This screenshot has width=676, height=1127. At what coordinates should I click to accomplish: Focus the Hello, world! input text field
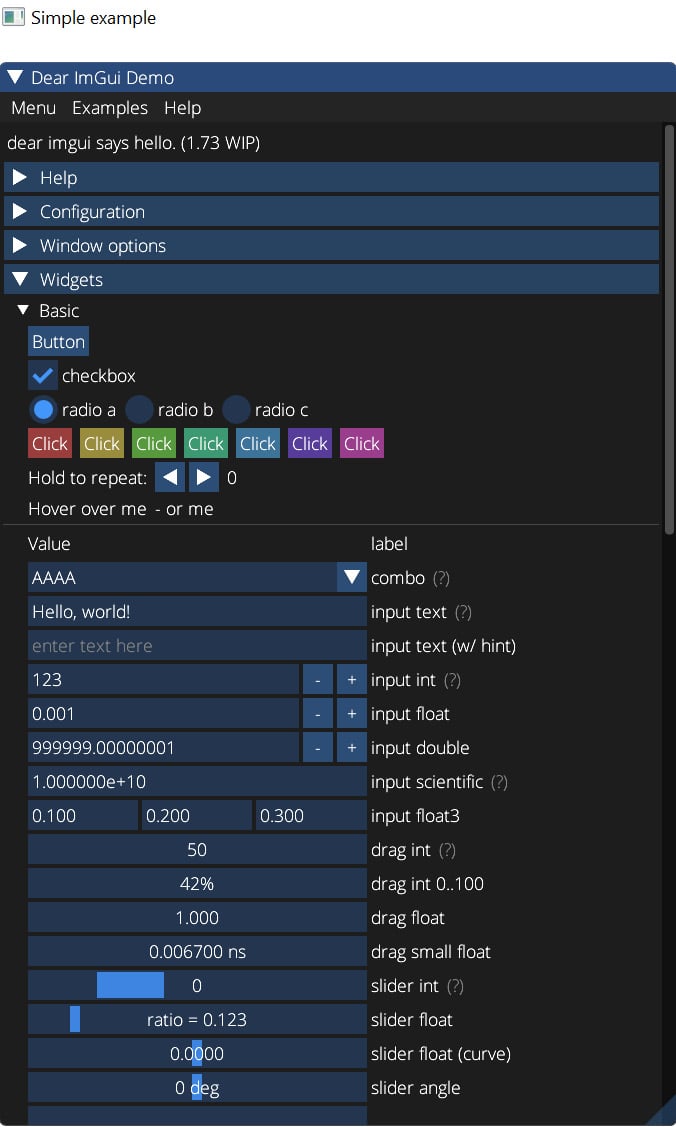click(x=198, y=612)
